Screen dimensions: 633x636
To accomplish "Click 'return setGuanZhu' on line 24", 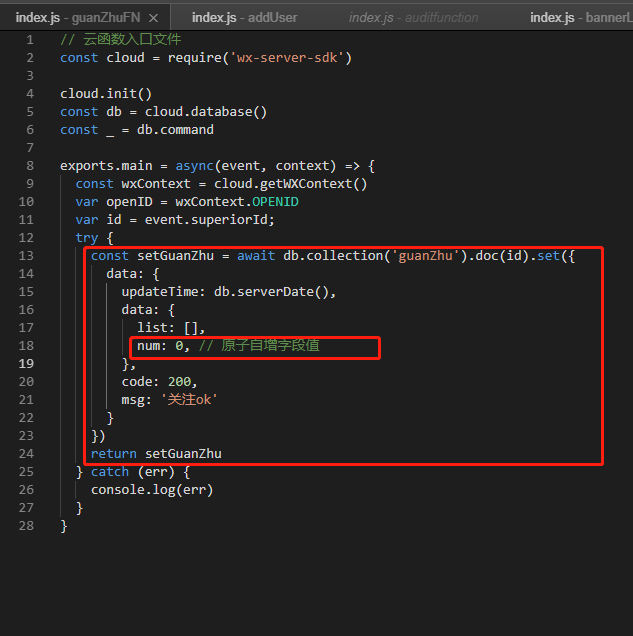I will [x=156, y=453].
